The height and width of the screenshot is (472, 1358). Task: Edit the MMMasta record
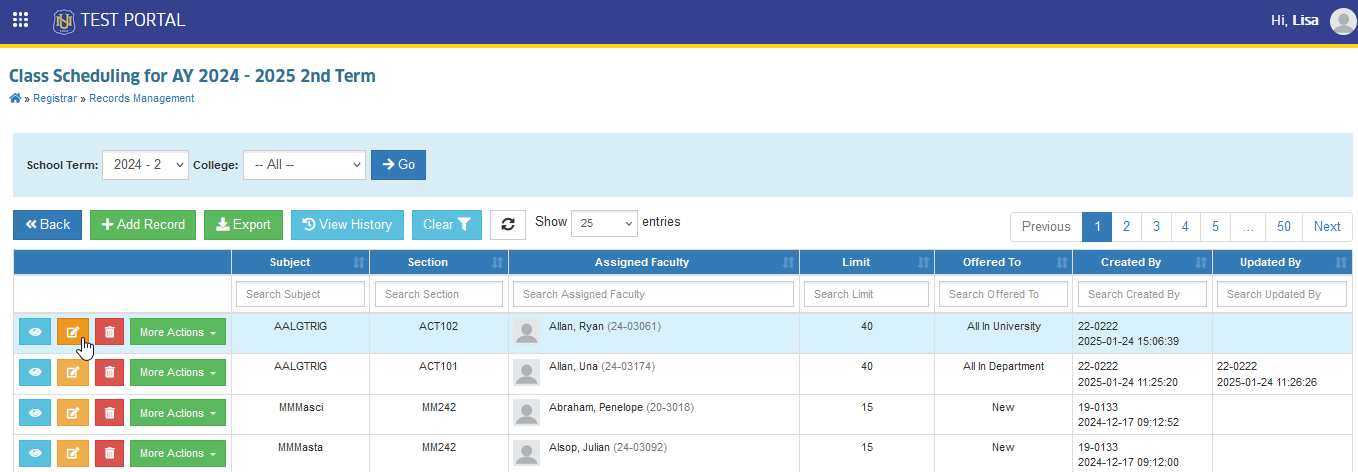click(x=72, y=453)
